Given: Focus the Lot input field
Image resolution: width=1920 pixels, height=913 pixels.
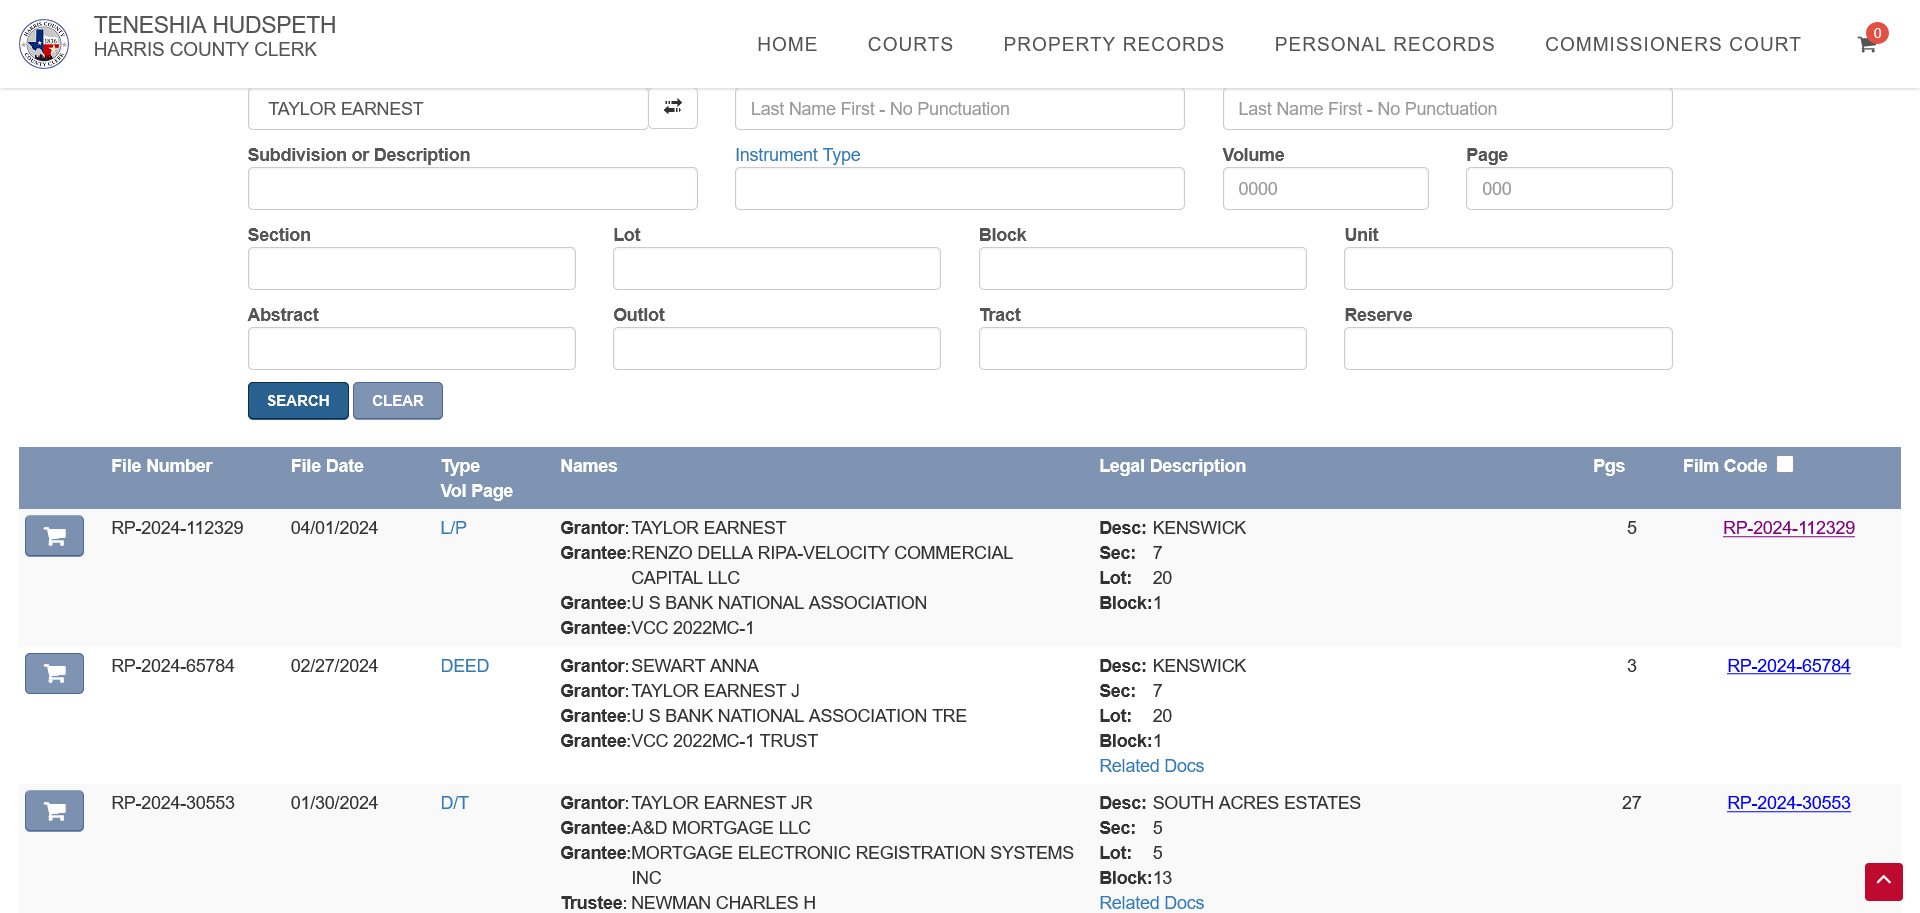Looking at the screenshot, I should click(x=776, y=269).
